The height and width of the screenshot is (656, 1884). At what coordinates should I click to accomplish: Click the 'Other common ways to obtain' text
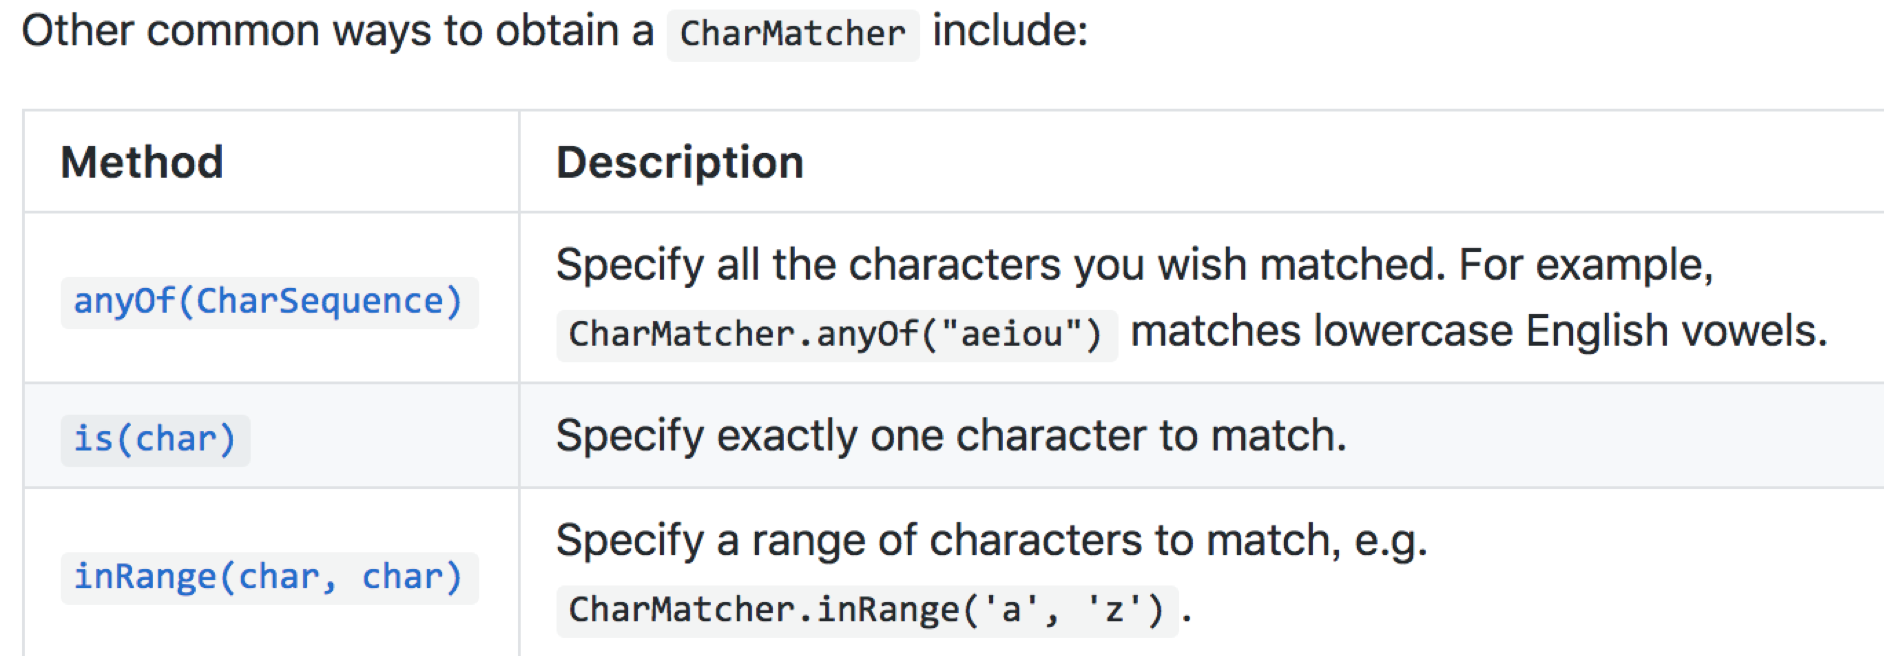coord(320,31)
